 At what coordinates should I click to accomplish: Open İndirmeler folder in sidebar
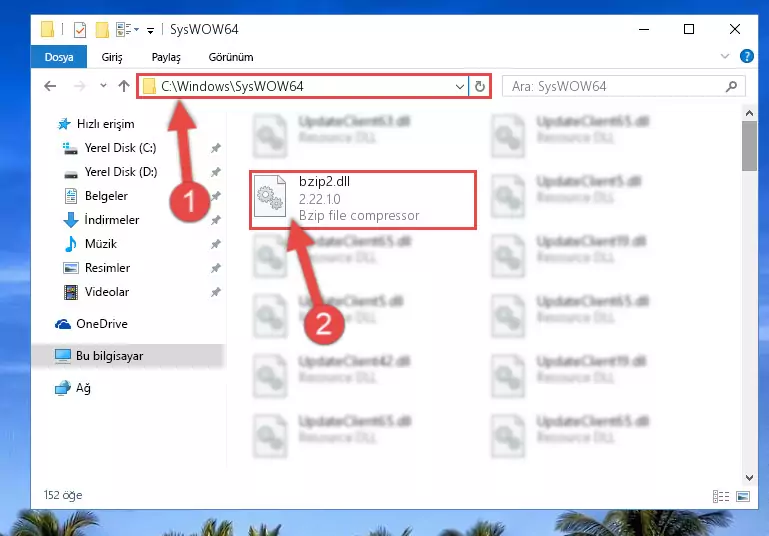[112, 220]
